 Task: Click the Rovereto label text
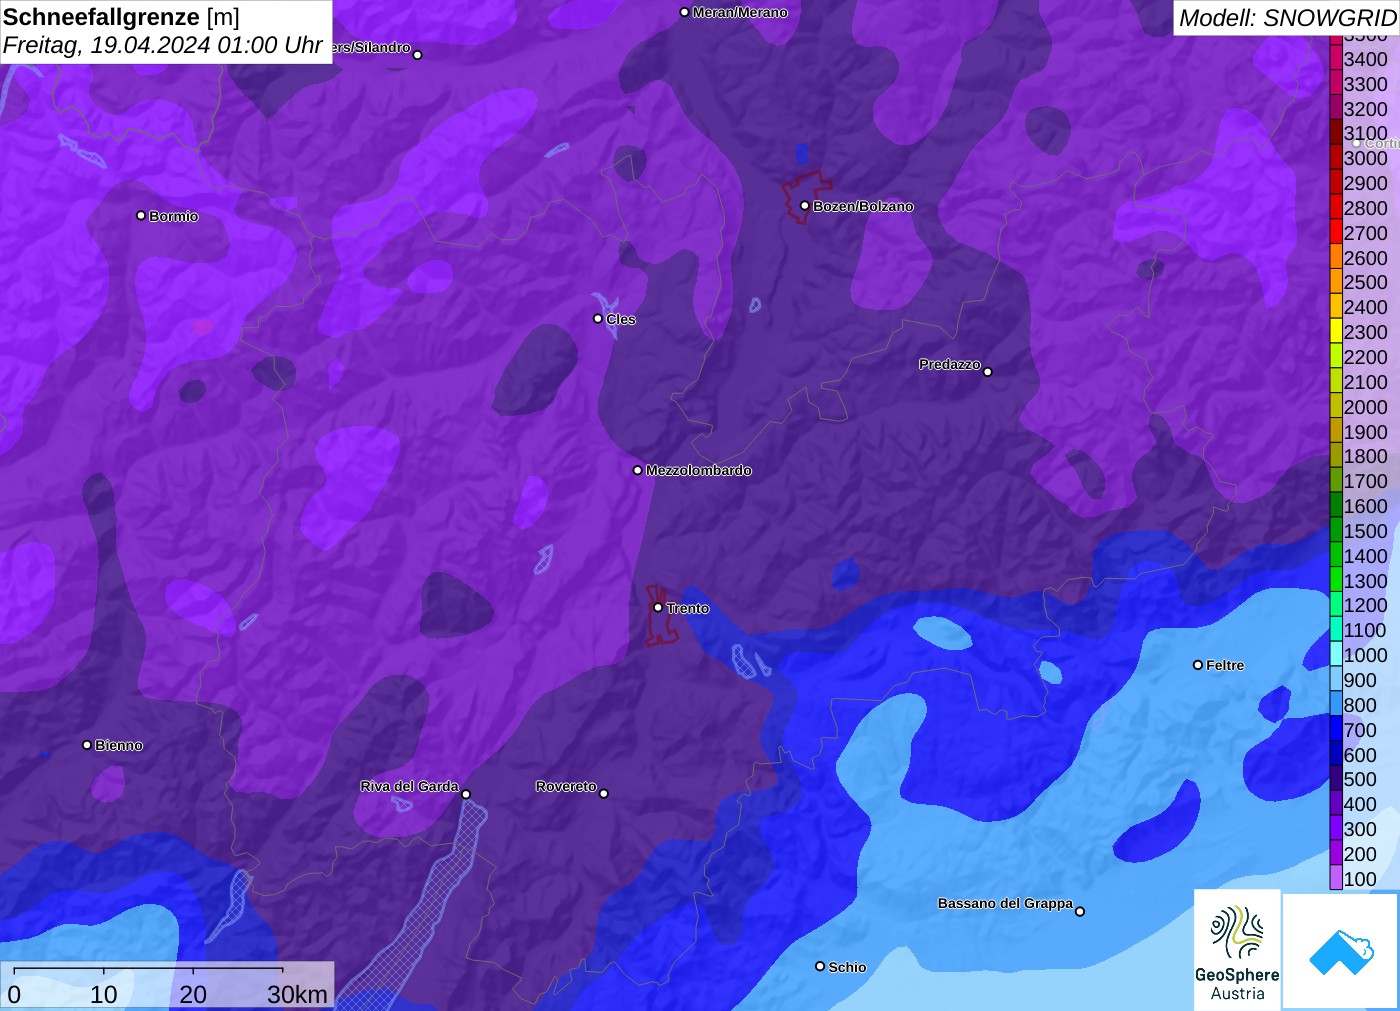click(566, 786)
